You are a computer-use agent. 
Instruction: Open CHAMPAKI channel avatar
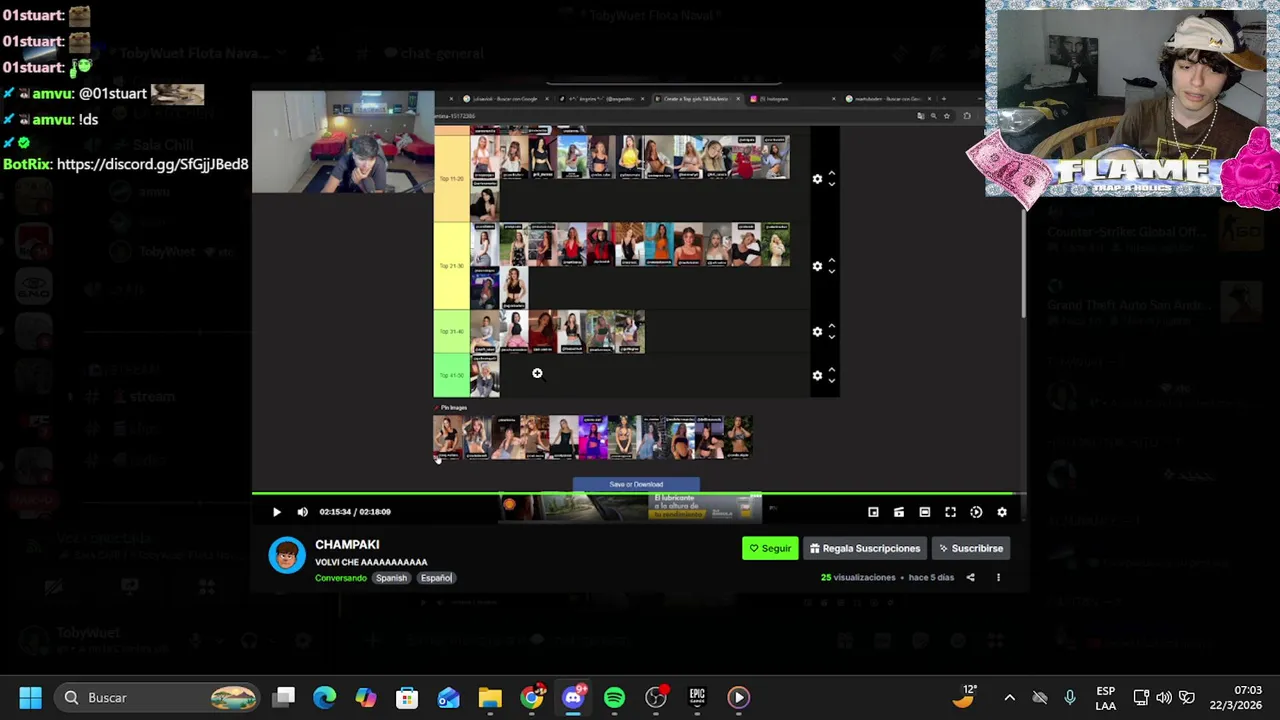(x=287, y=555)
